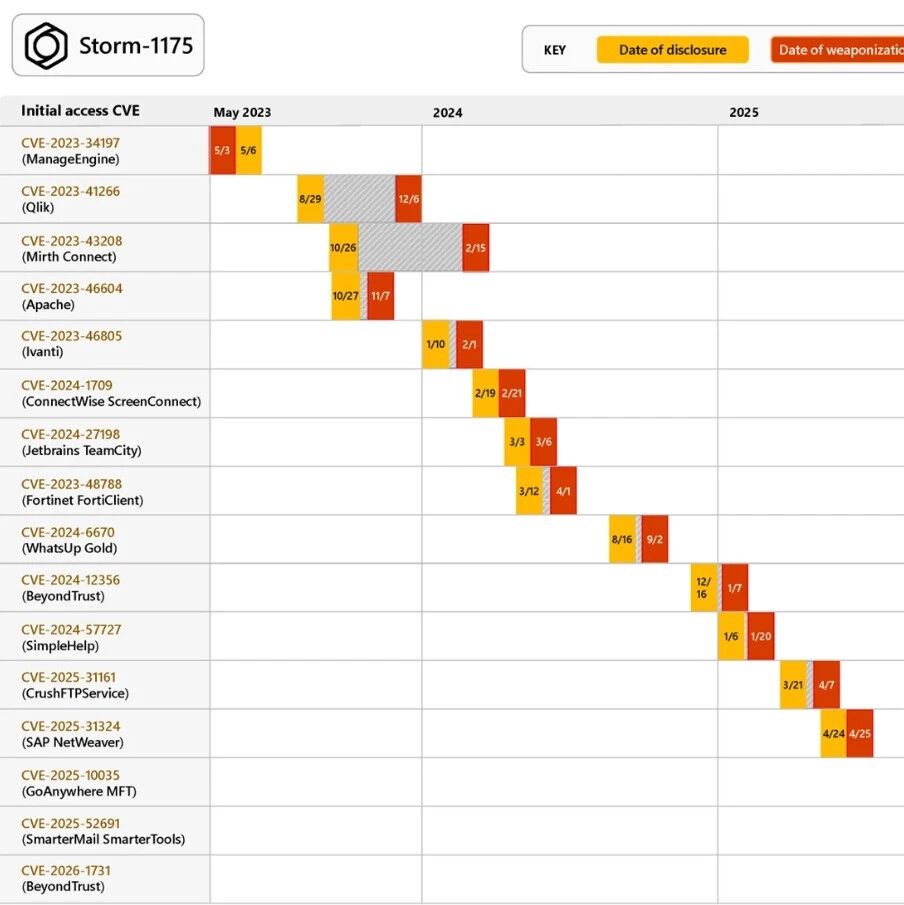Open the CVE-2023-46604 link
904x905 pixels.
click(x=72, y=288)
